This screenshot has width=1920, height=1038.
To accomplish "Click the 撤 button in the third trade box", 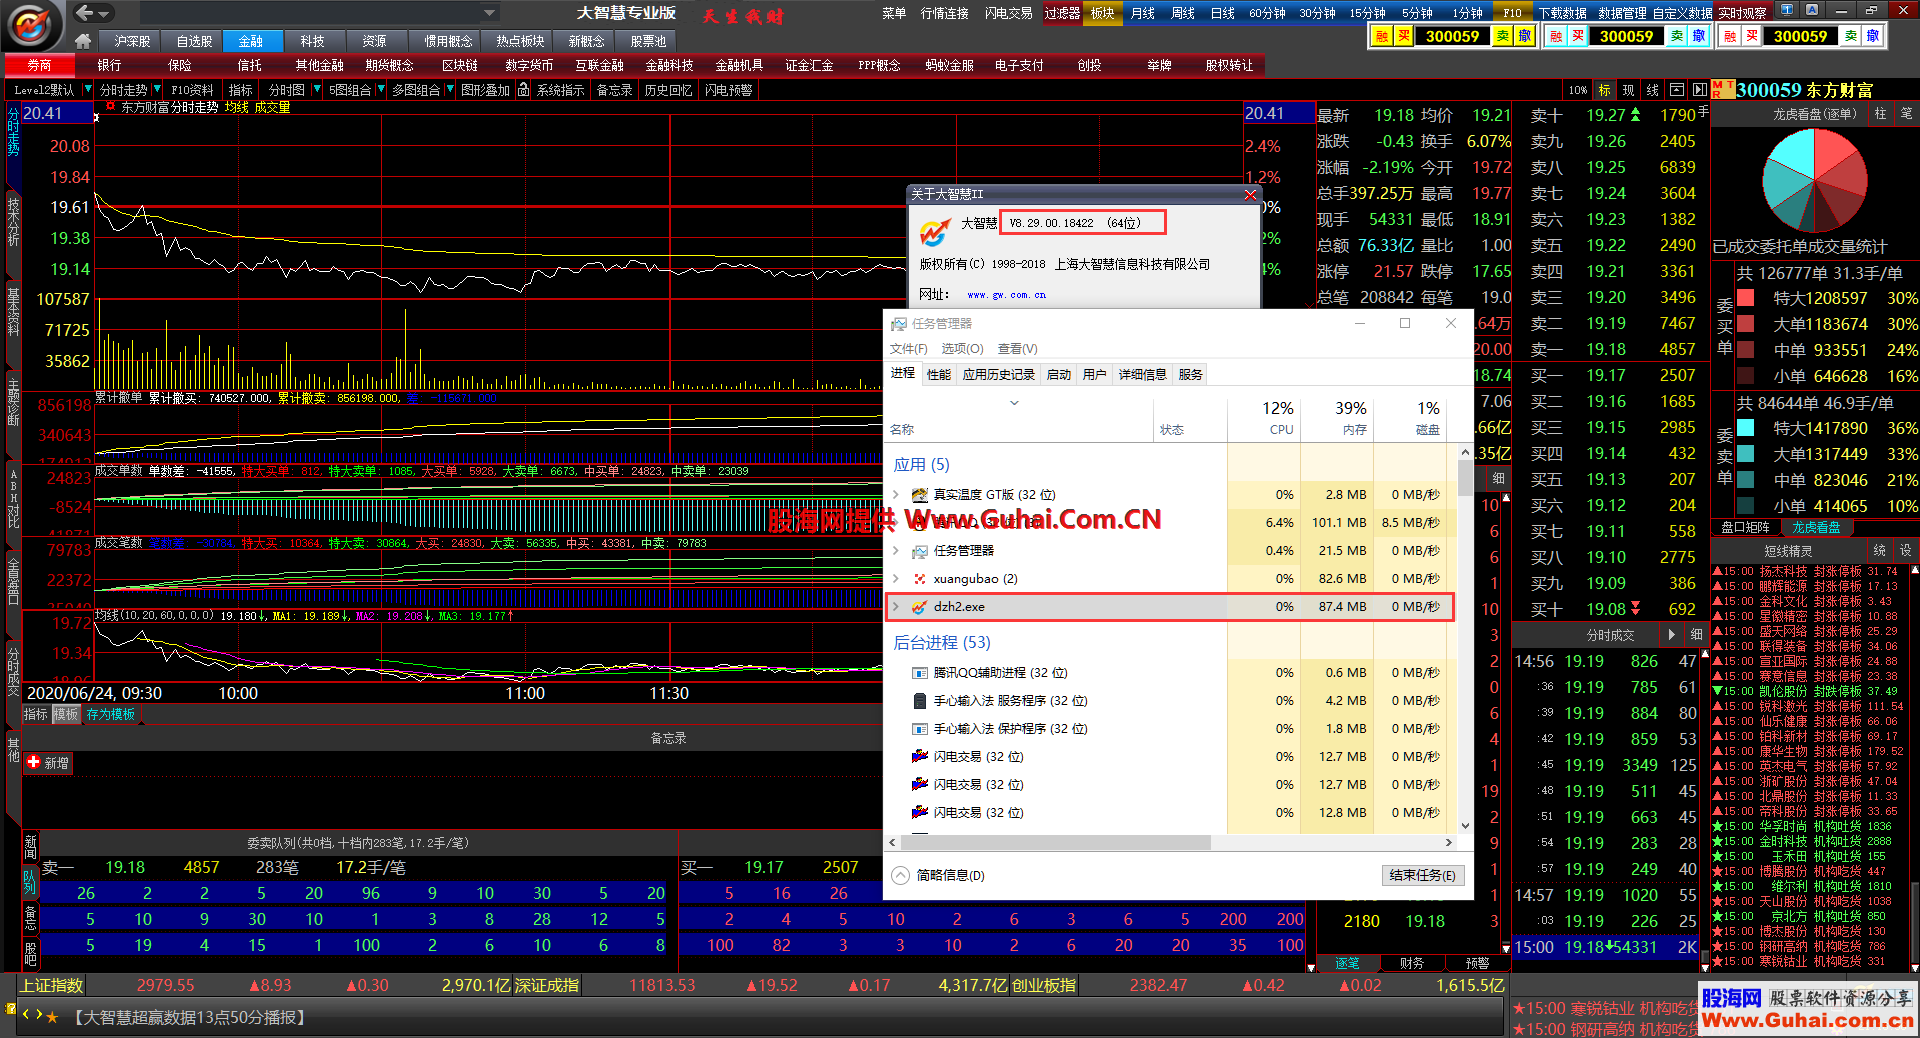I will [1873, 36].
